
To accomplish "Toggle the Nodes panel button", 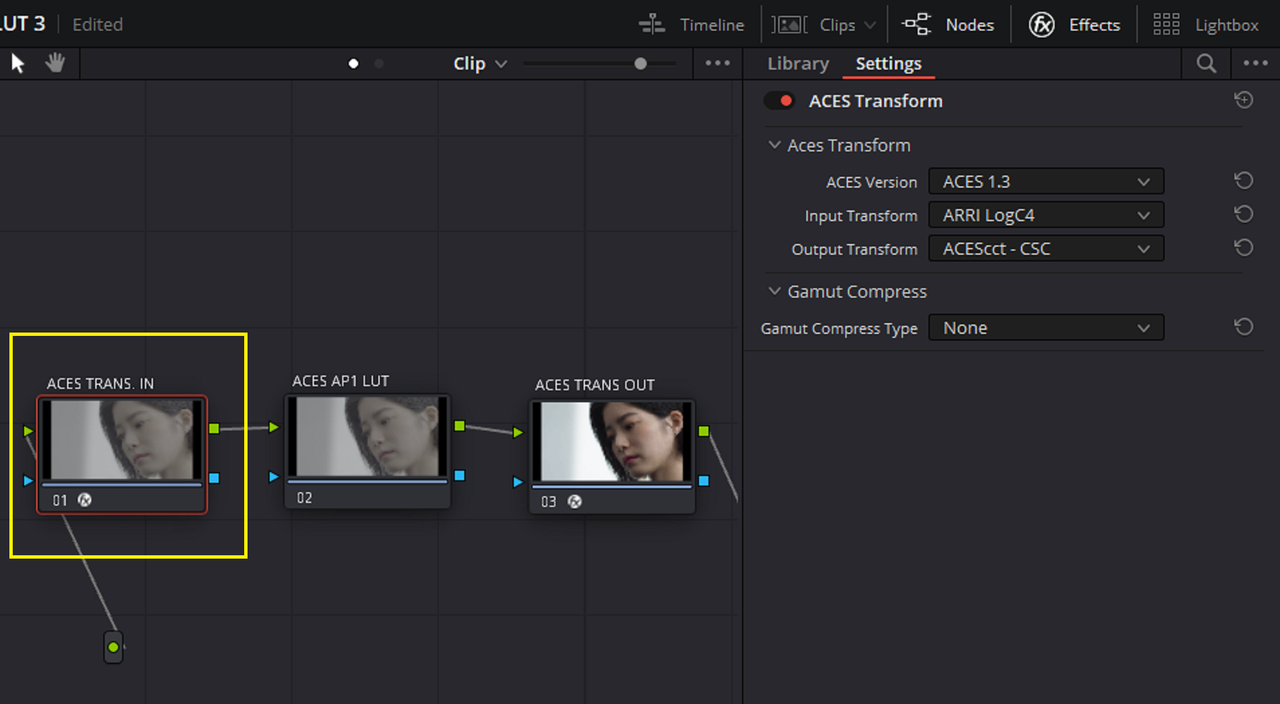I will coord(948,25).
